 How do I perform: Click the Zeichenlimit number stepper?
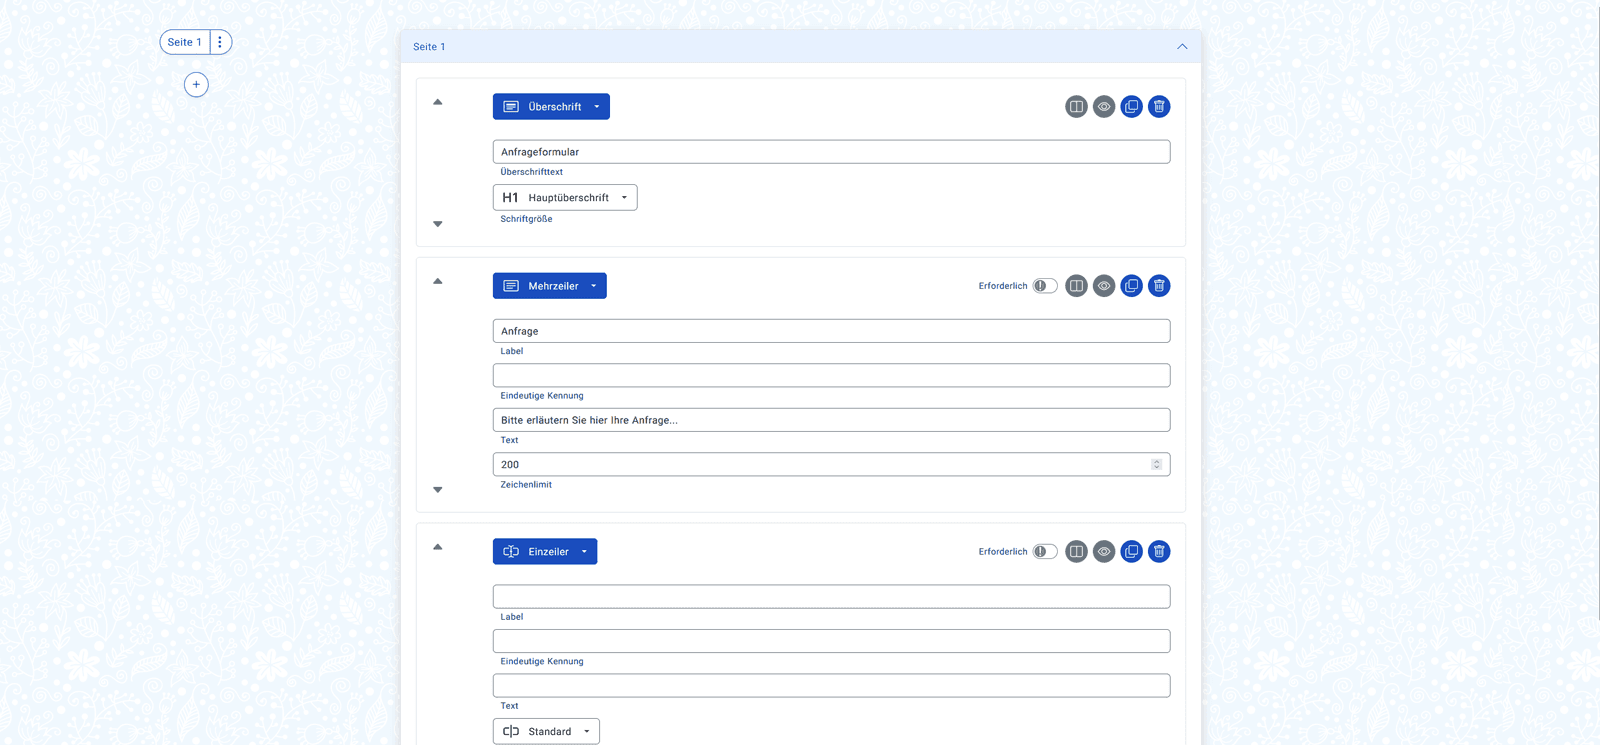pyautogui.click(x=1156, y=465)
